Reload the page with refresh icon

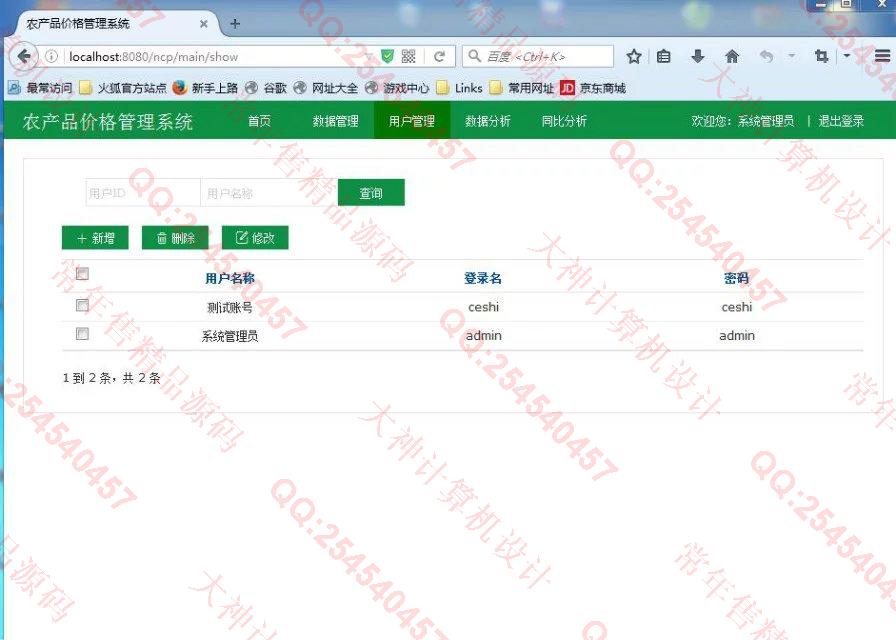point(439,57)
